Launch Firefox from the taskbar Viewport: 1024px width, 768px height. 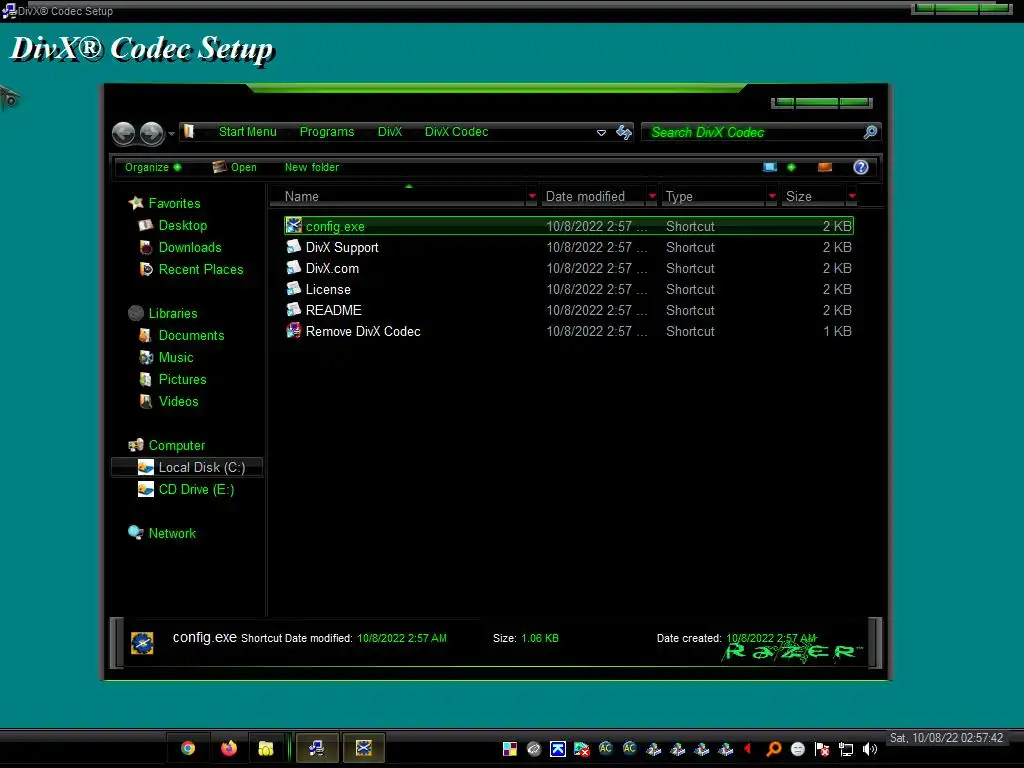point(229,748)
